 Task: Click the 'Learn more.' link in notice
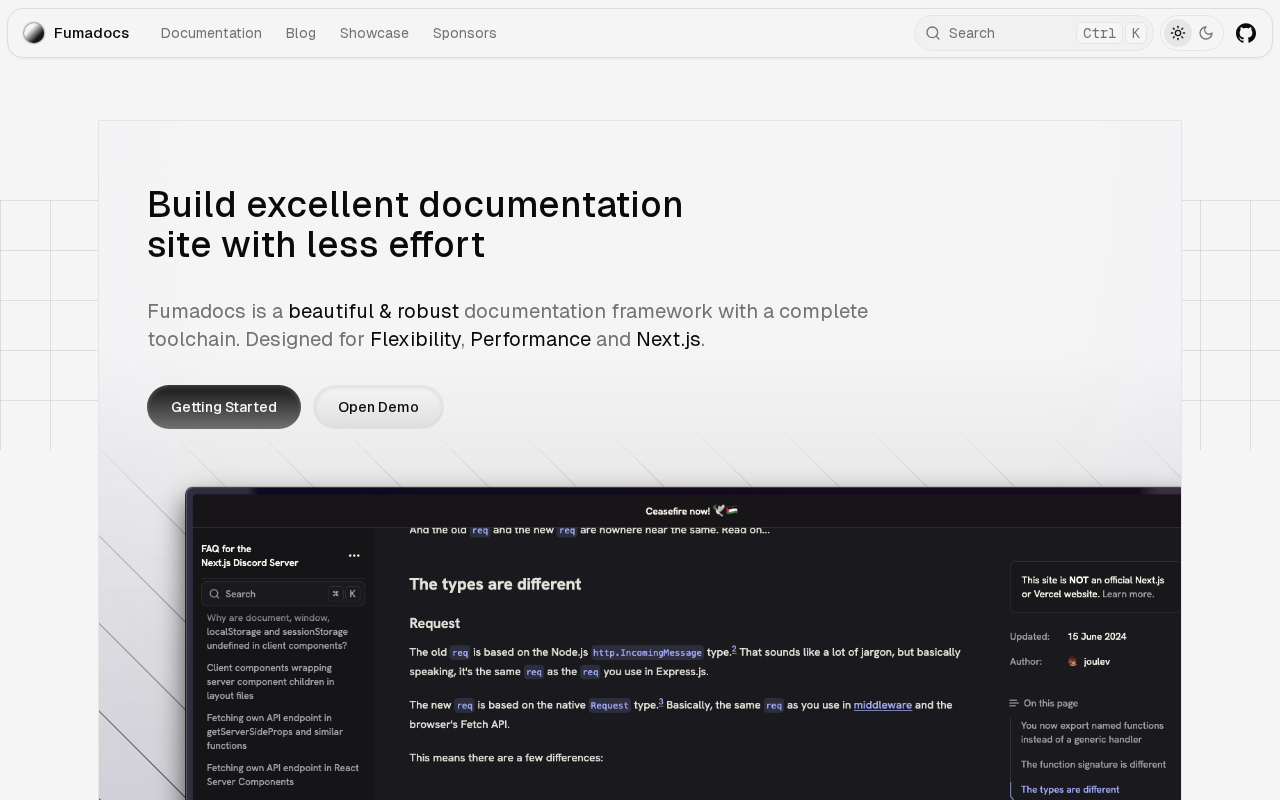pos(1128,594)
